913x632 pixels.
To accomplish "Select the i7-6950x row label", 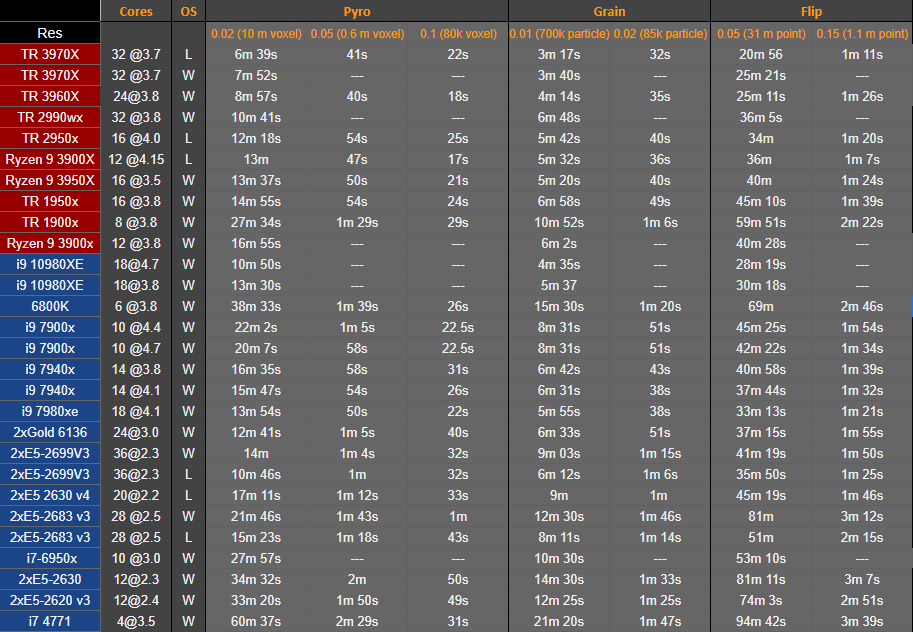I will (50, 558).
